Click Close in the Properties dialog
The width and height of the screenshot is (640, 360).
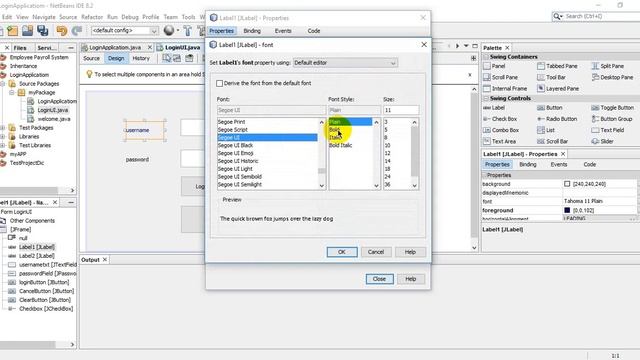380,279
